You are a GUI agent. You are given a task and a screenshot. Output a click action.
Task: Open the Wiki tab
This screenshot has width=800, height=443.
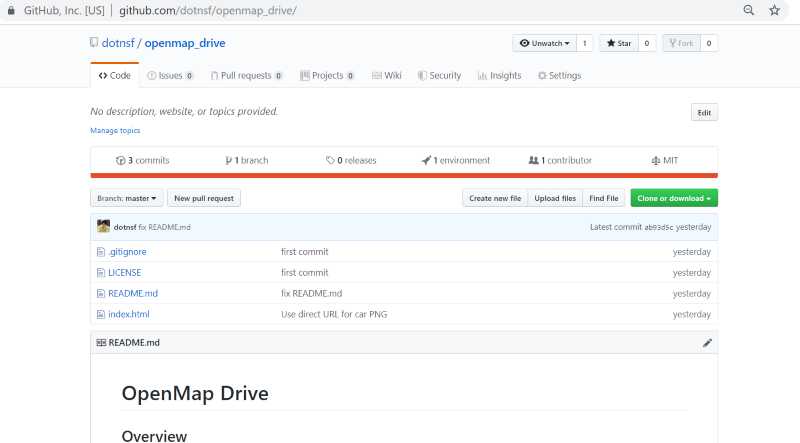coord(387,76)
